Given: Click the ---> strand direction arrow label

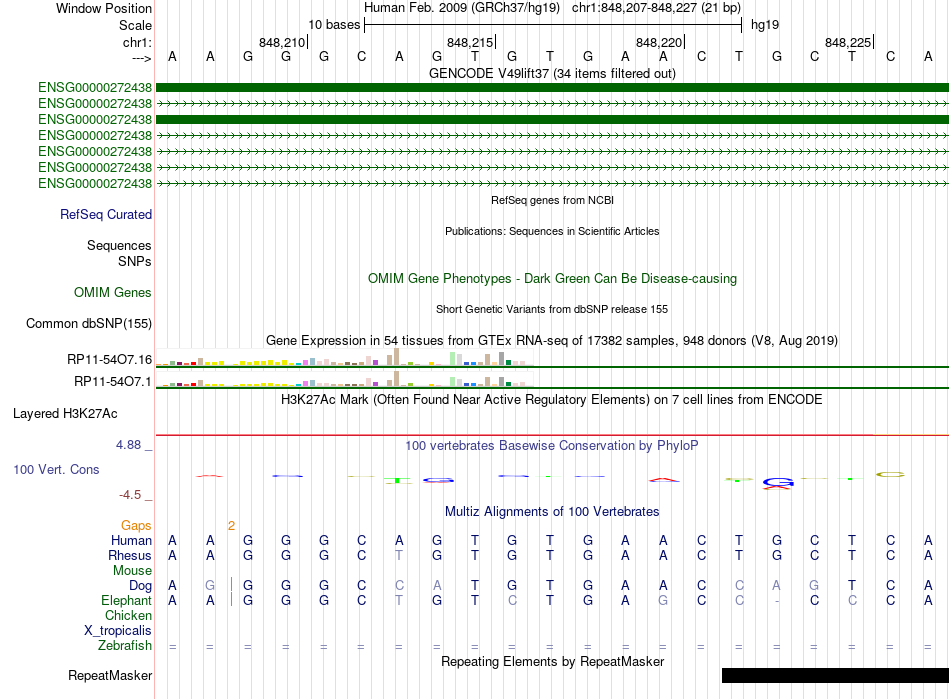Looking at the screenshot, I should point(141,58).
